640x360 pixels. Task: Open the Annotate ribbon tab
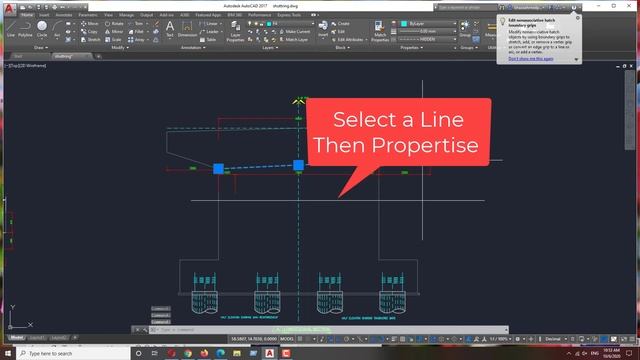pyautogui.click(x=64, y=15)
